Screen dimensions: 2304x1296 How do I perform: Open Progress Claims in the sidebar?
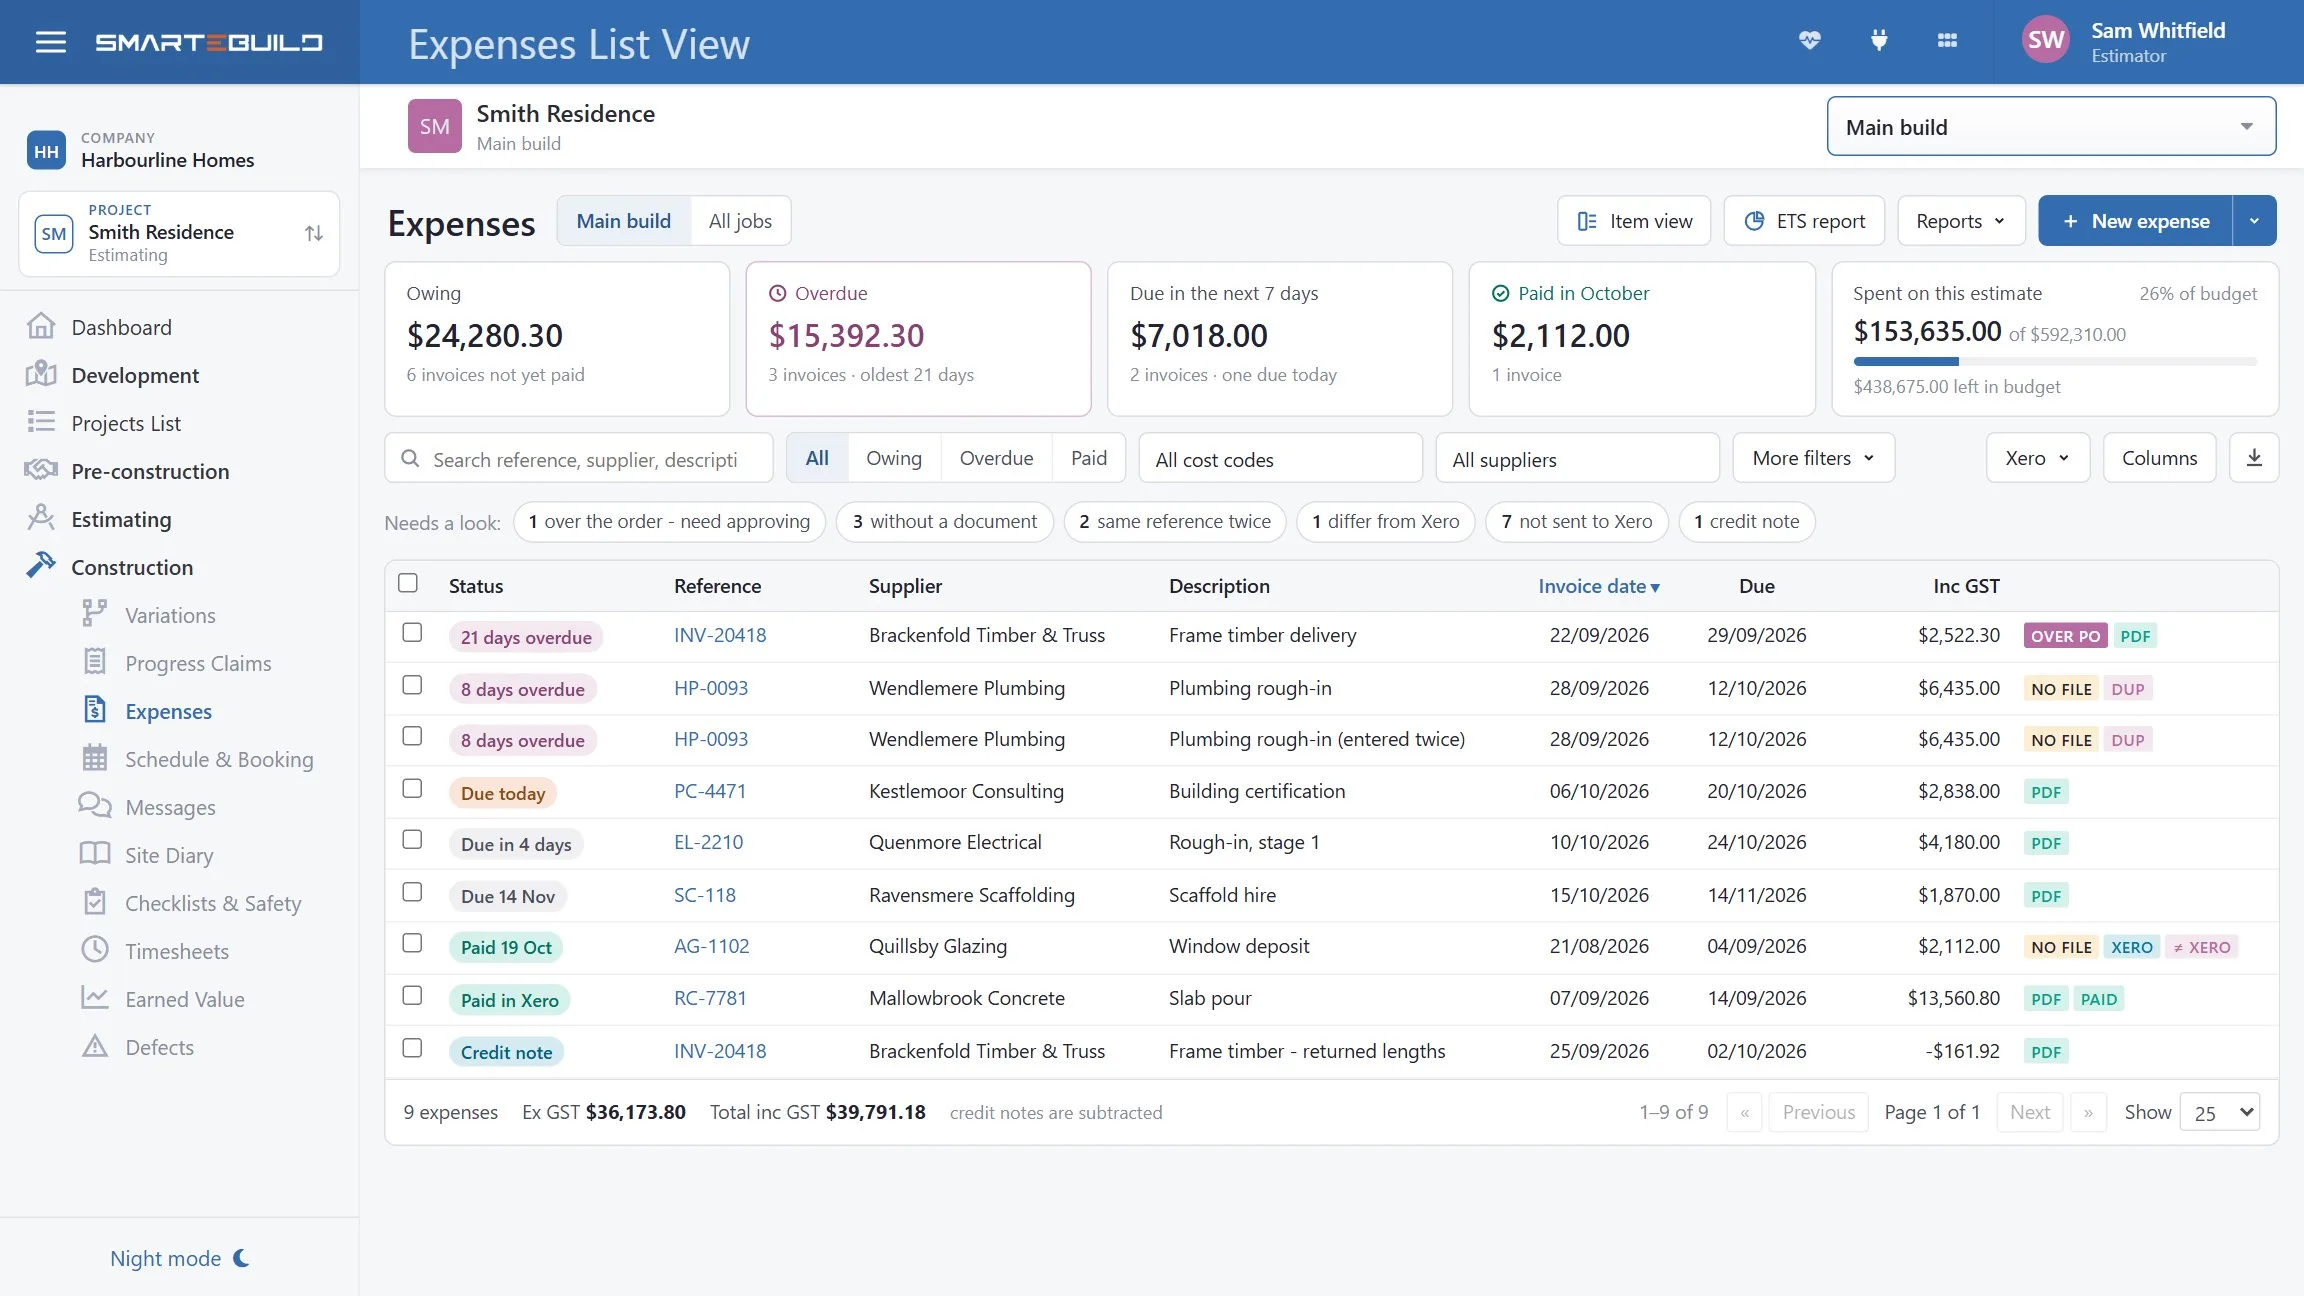pos(198,663)
